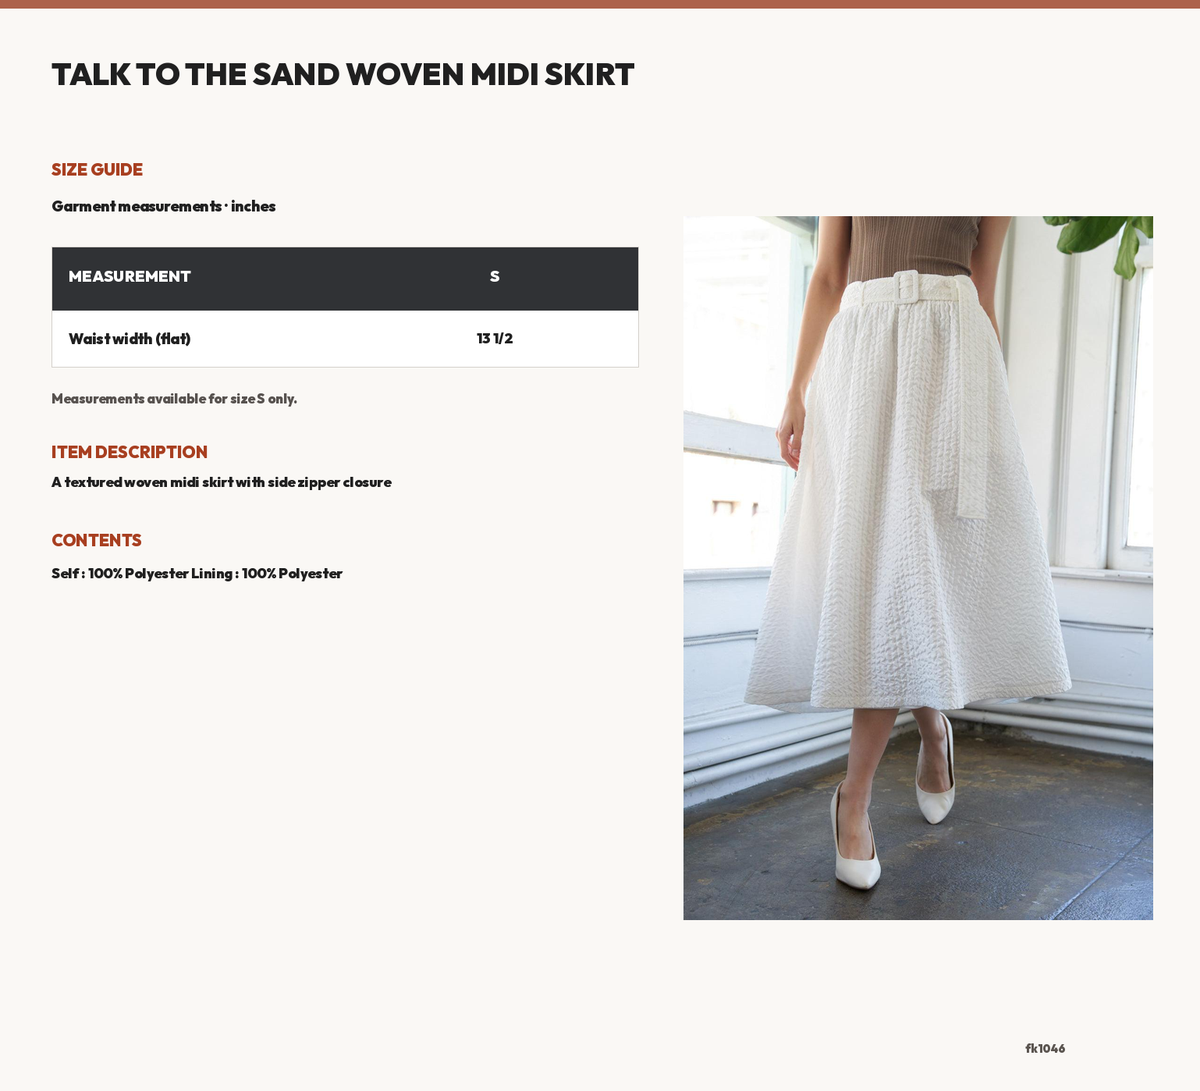Click the 'S' size column header
1200x1091 pixels.
click(x=495, y=277)
